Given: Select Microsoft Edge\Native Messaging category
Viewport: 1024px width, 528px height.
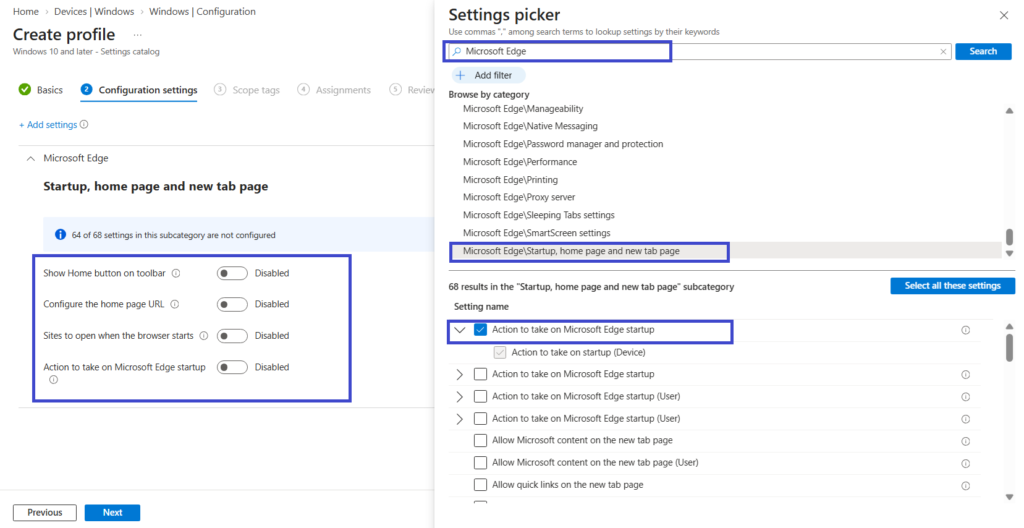Looking at the screenshot, I should pyautogui.click(x=530, y=126).
